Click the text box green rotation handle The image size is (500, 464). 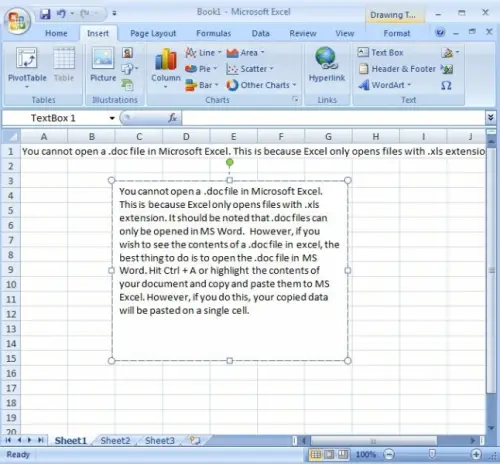229,163
